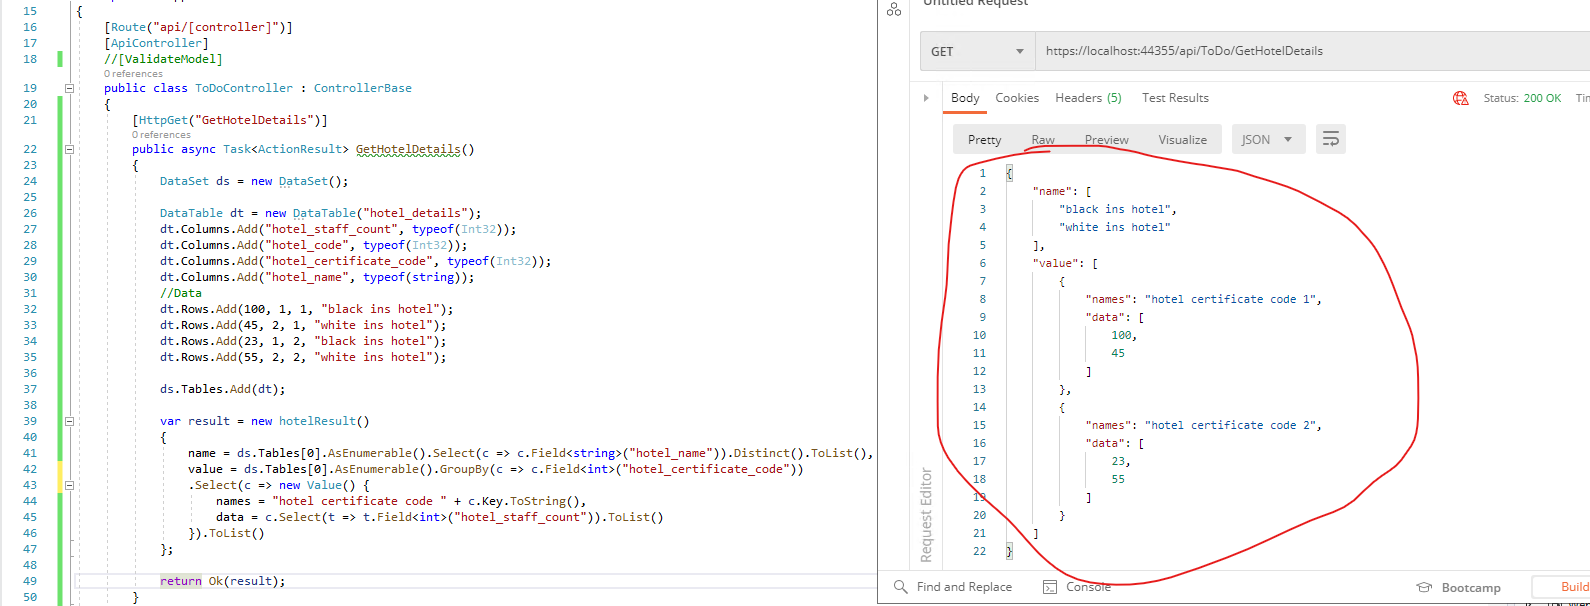This screenshot has height=606, width=1590.
Task: Toggle line wrap icon in response viewer
Action: pyautogui.click(x=1331, y=139)
